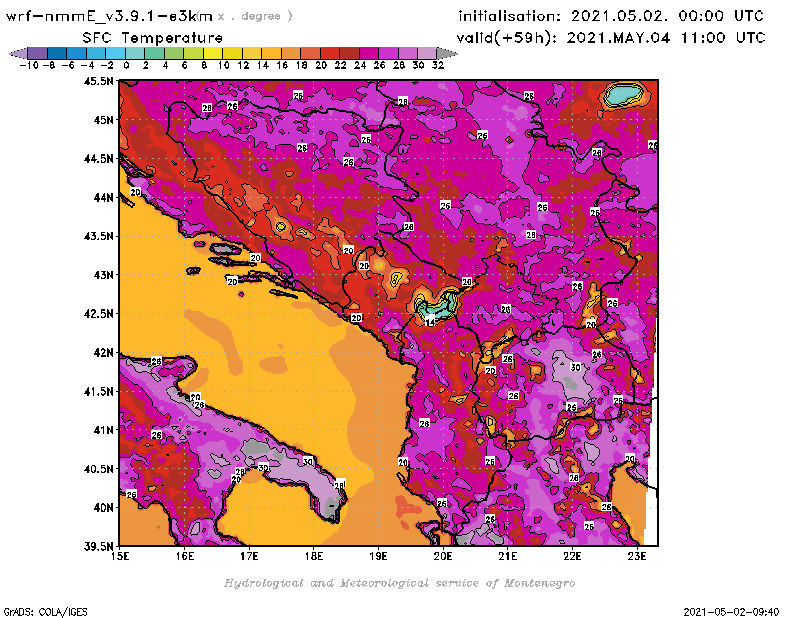Pick the pale mauve swatch between 30 and 32
The image size is (800, 618).
pyautogui.click(x=427, y=53)
